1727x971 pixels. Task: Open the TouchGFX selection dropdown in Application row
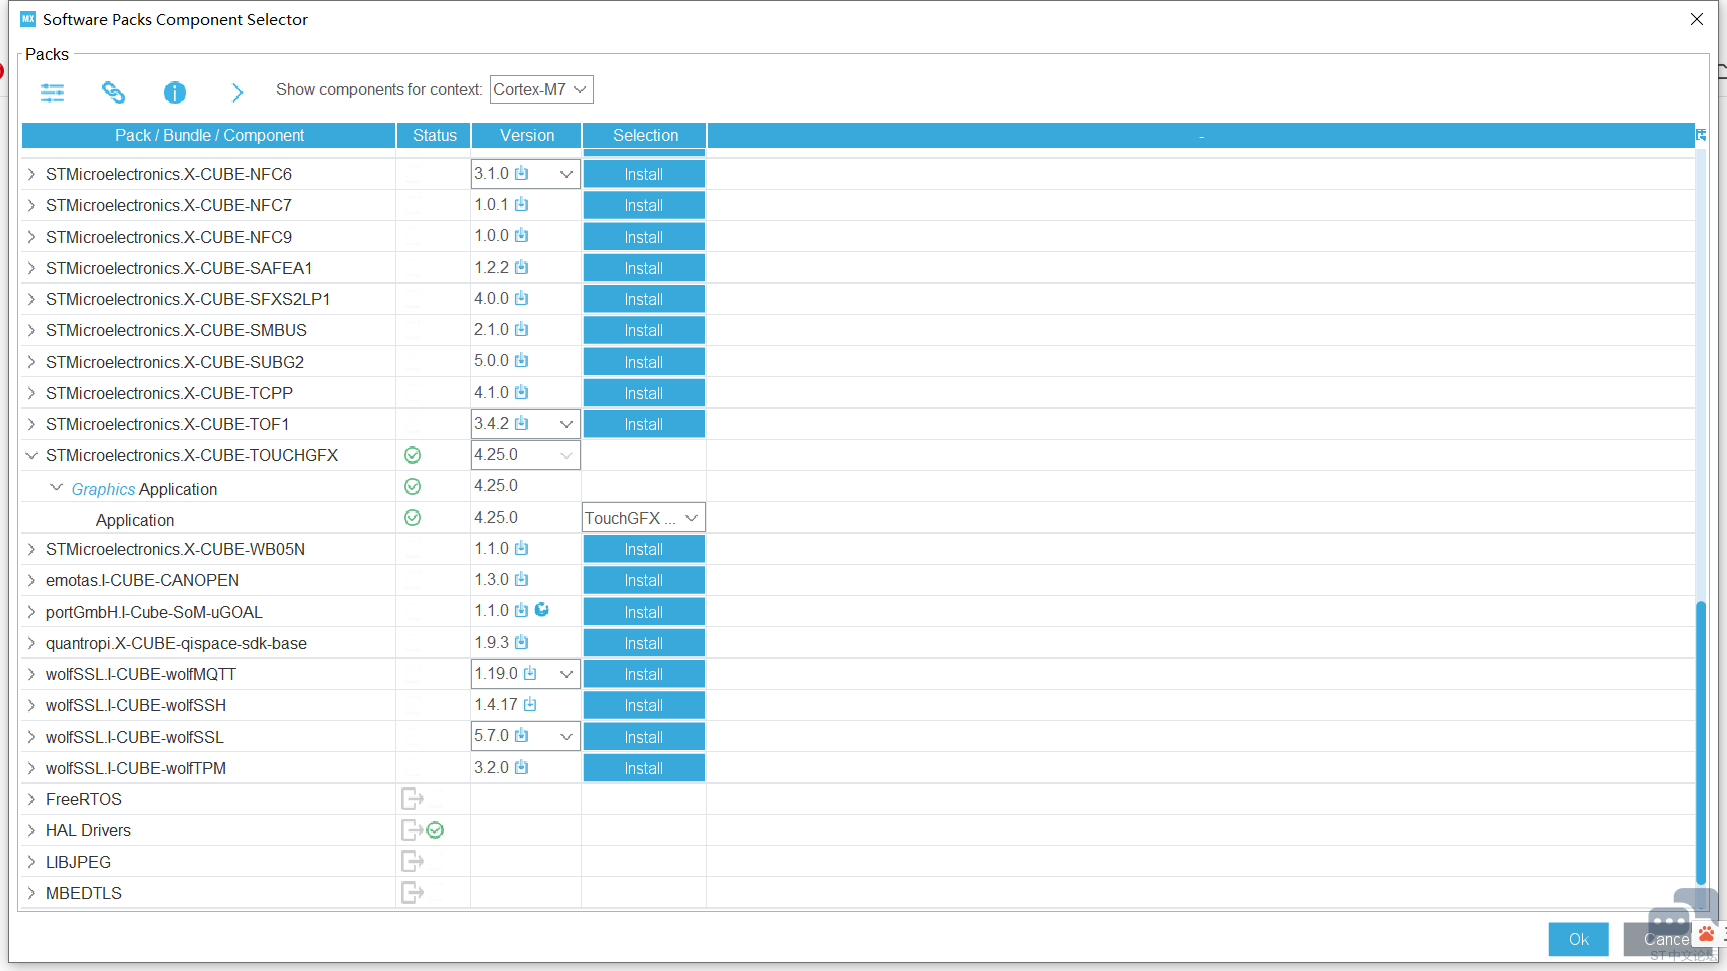644,518
